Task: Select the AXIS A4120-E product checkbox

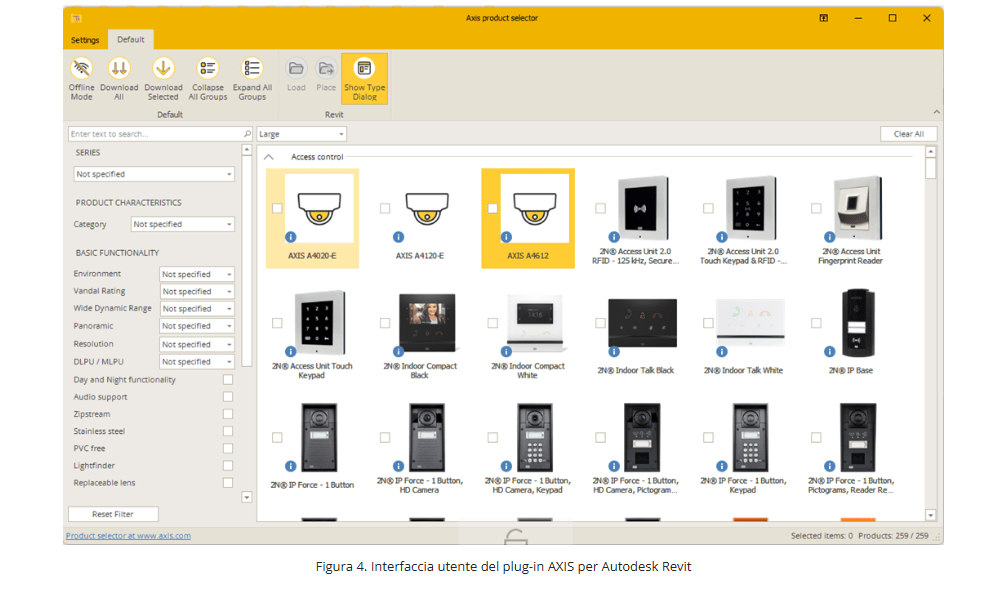Action: pos(385,208)
